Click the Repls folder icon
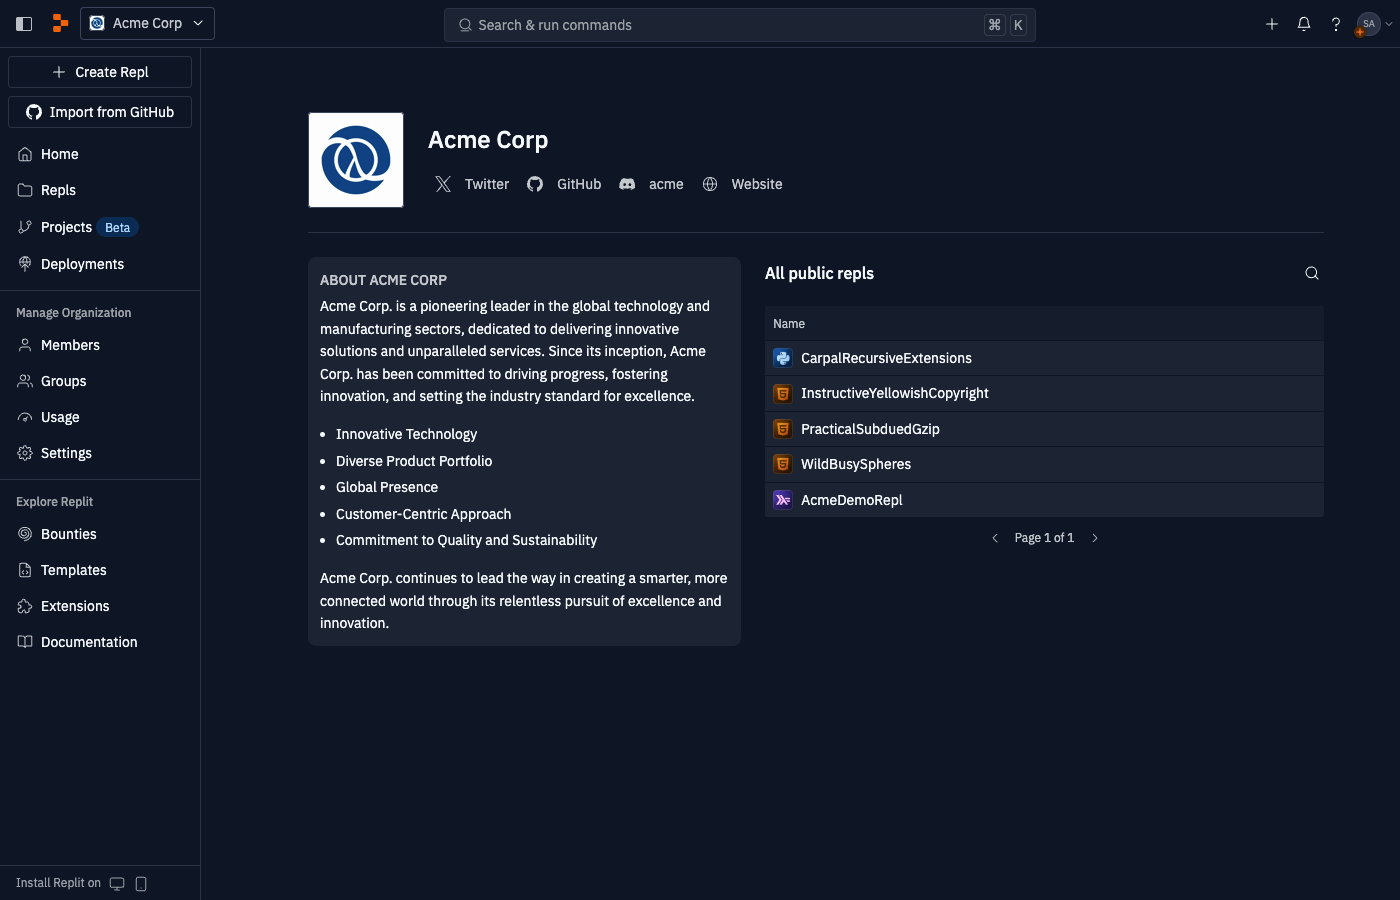The height and width of the screenshot is (900, 1400). coord(25,190)
